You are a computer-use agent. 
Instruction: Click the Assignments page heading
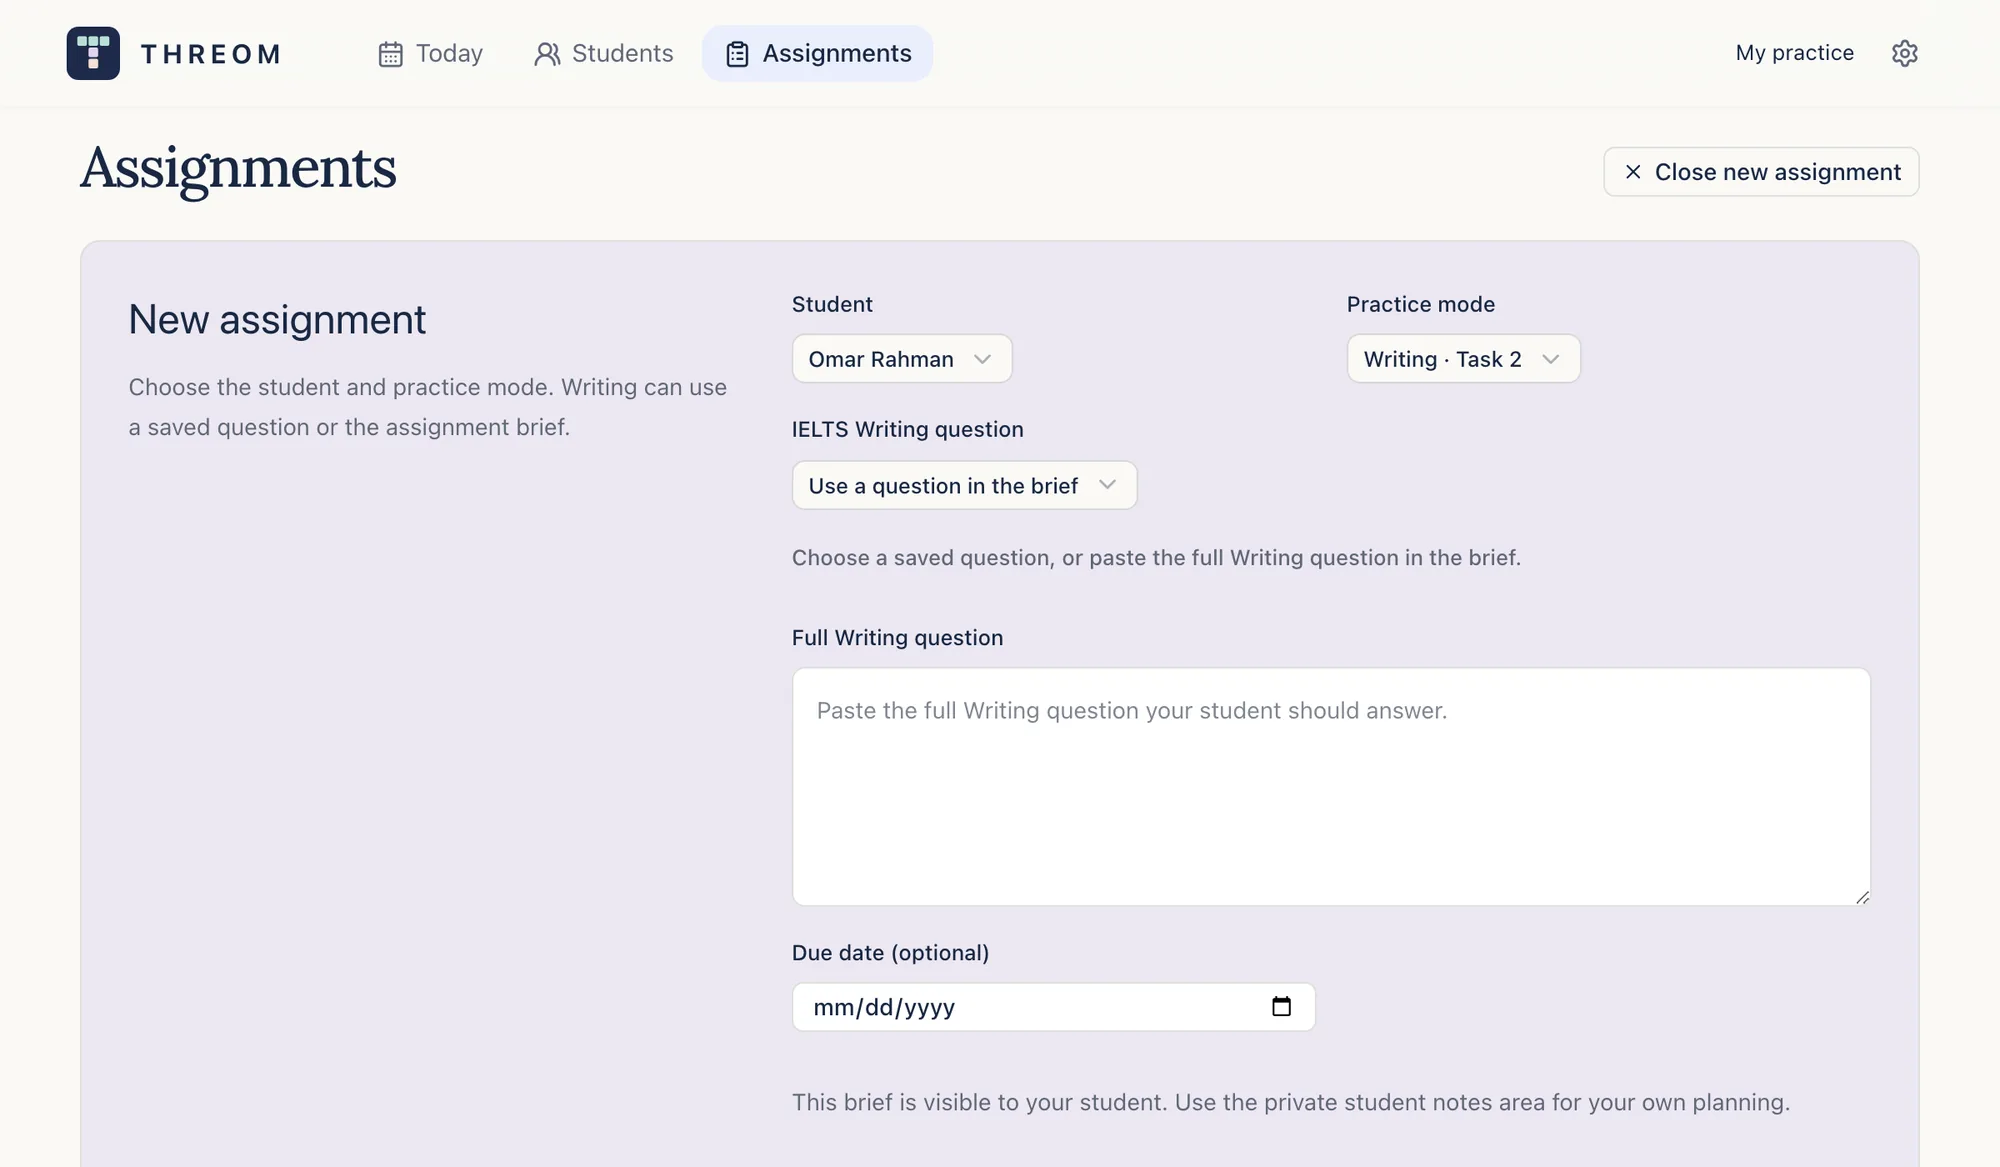[x=238, y=168]
